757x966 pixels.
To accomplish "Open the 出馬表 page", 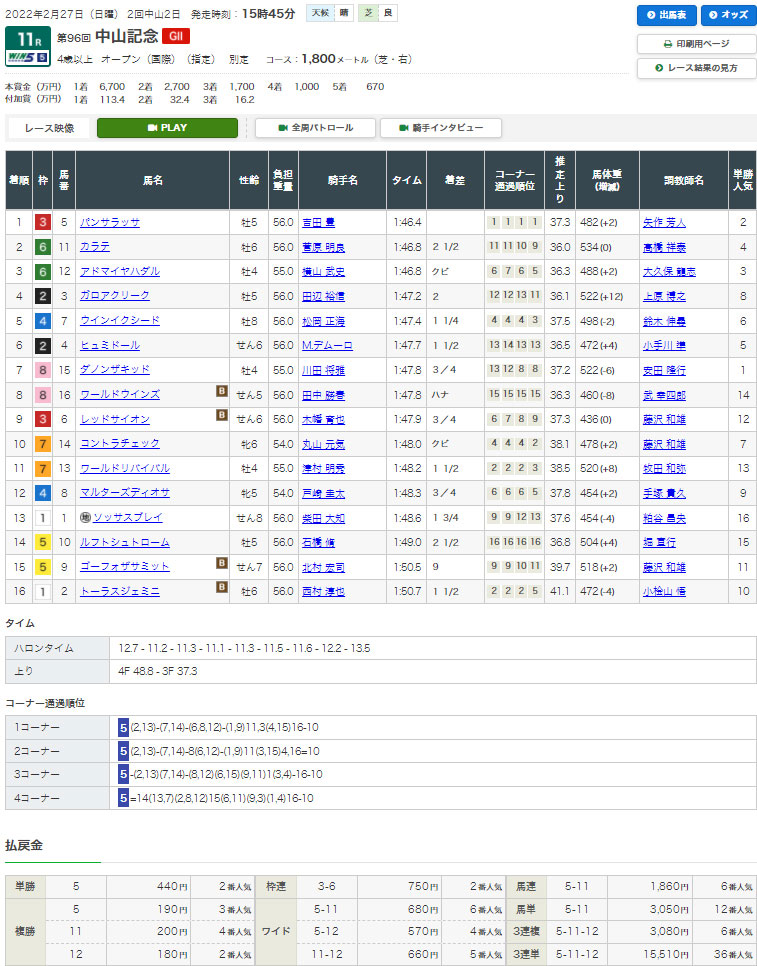I will (666, 15).
